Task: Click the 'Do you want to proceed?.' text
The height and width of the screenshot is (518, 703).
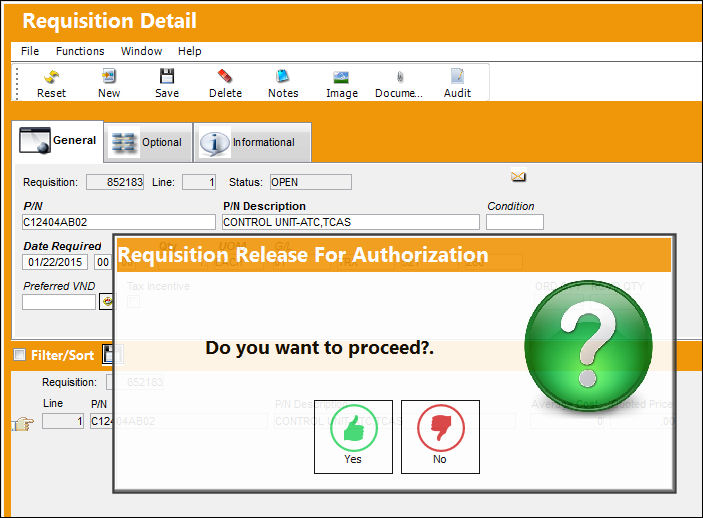Action: tap(320, 348)
